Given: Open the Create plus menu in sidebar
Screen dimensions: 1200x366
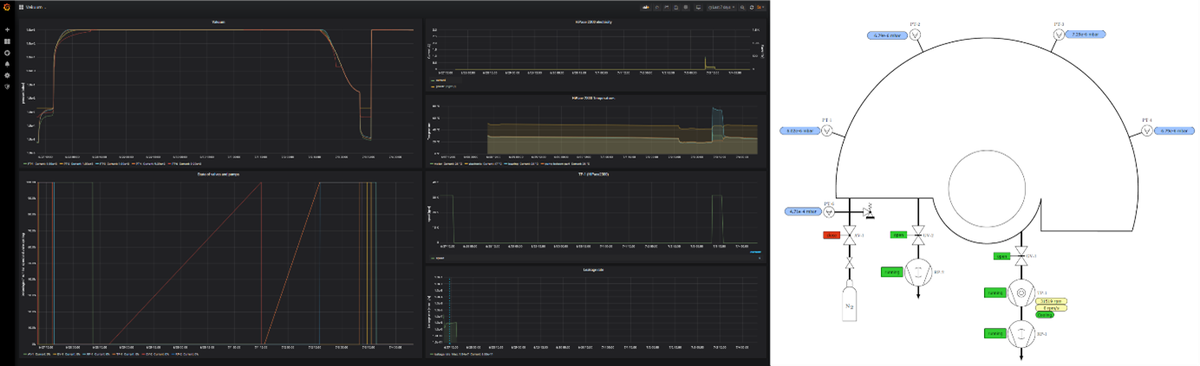Looking at the screenshot, I should pyautogui.click(x=7, y=29).
